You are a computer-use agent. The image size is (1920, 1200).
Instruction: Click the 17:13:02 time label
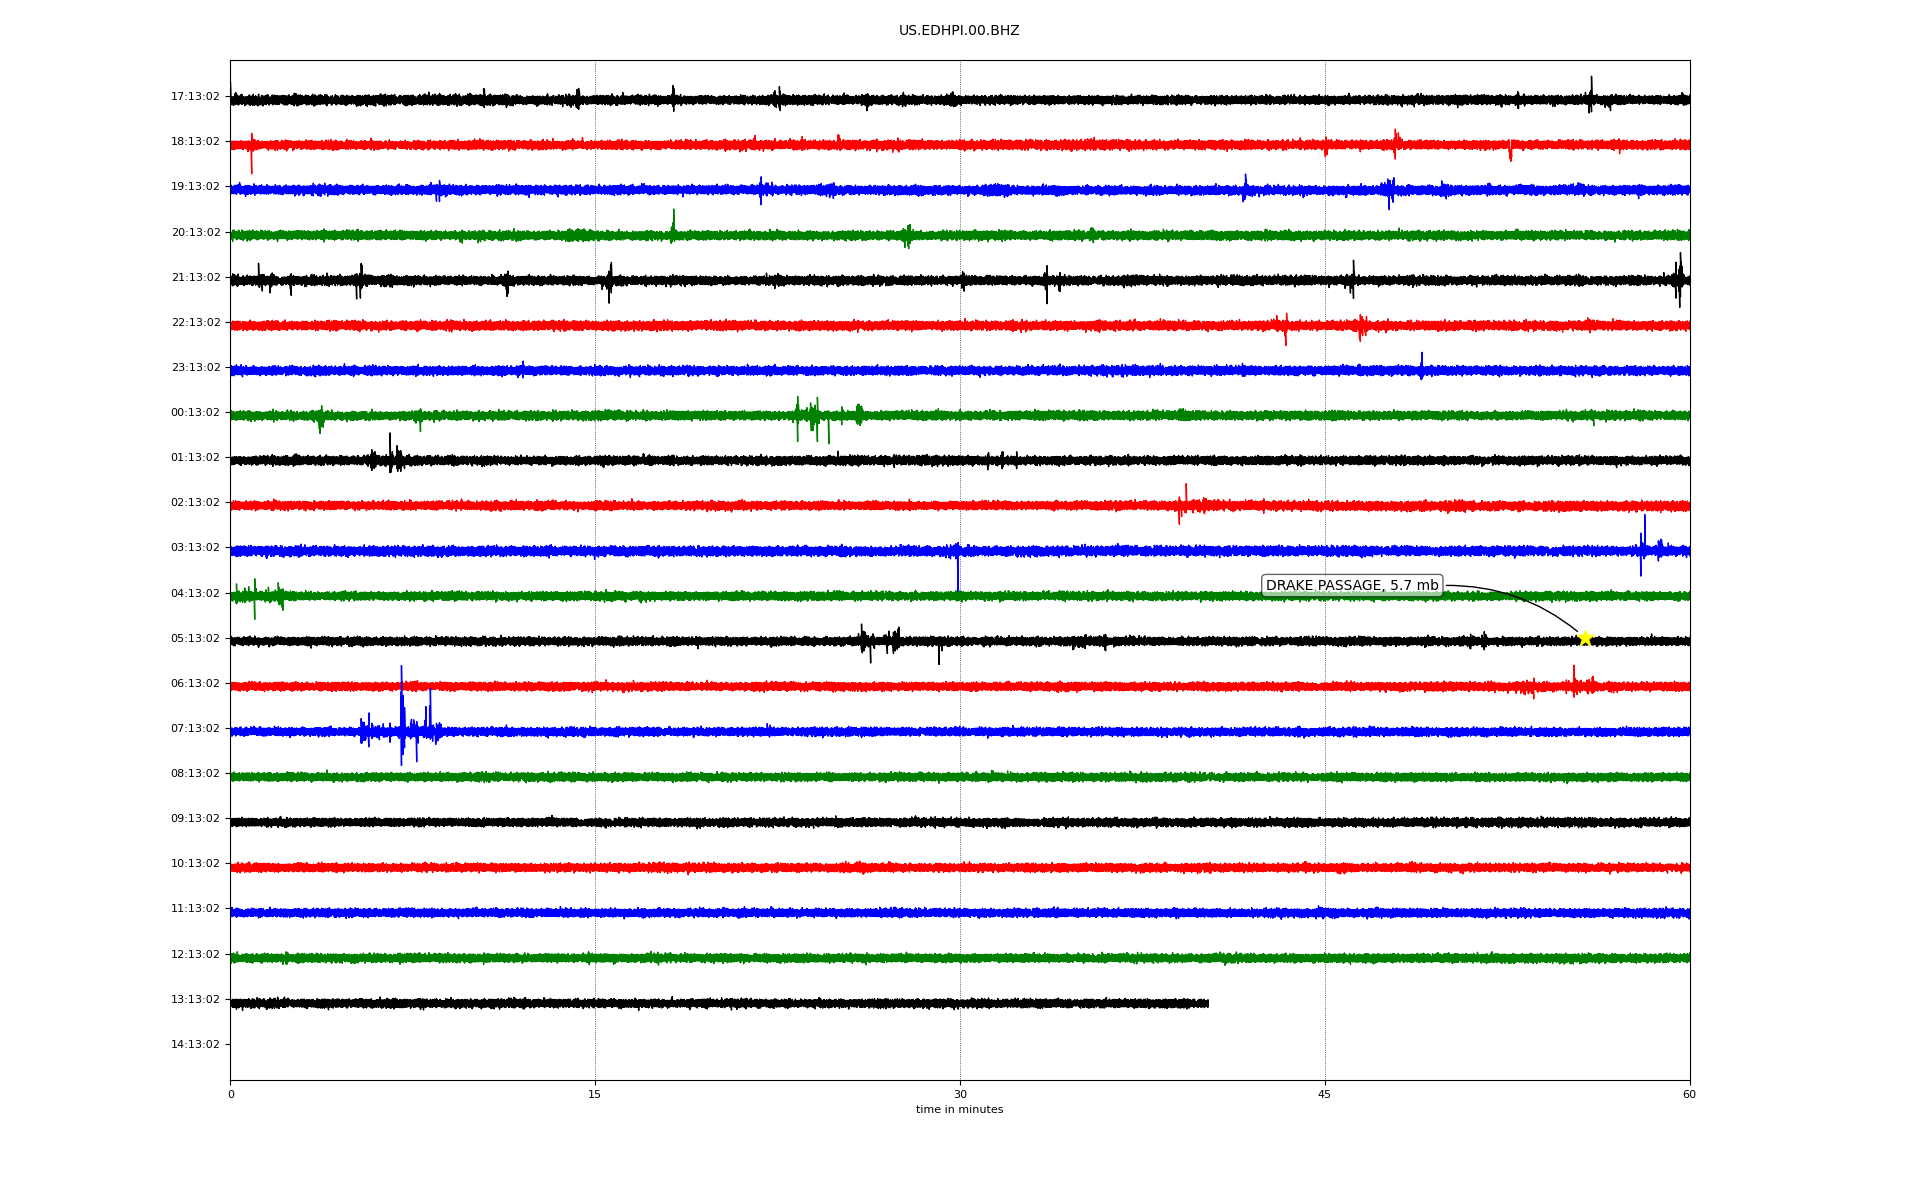coord(195,97)
